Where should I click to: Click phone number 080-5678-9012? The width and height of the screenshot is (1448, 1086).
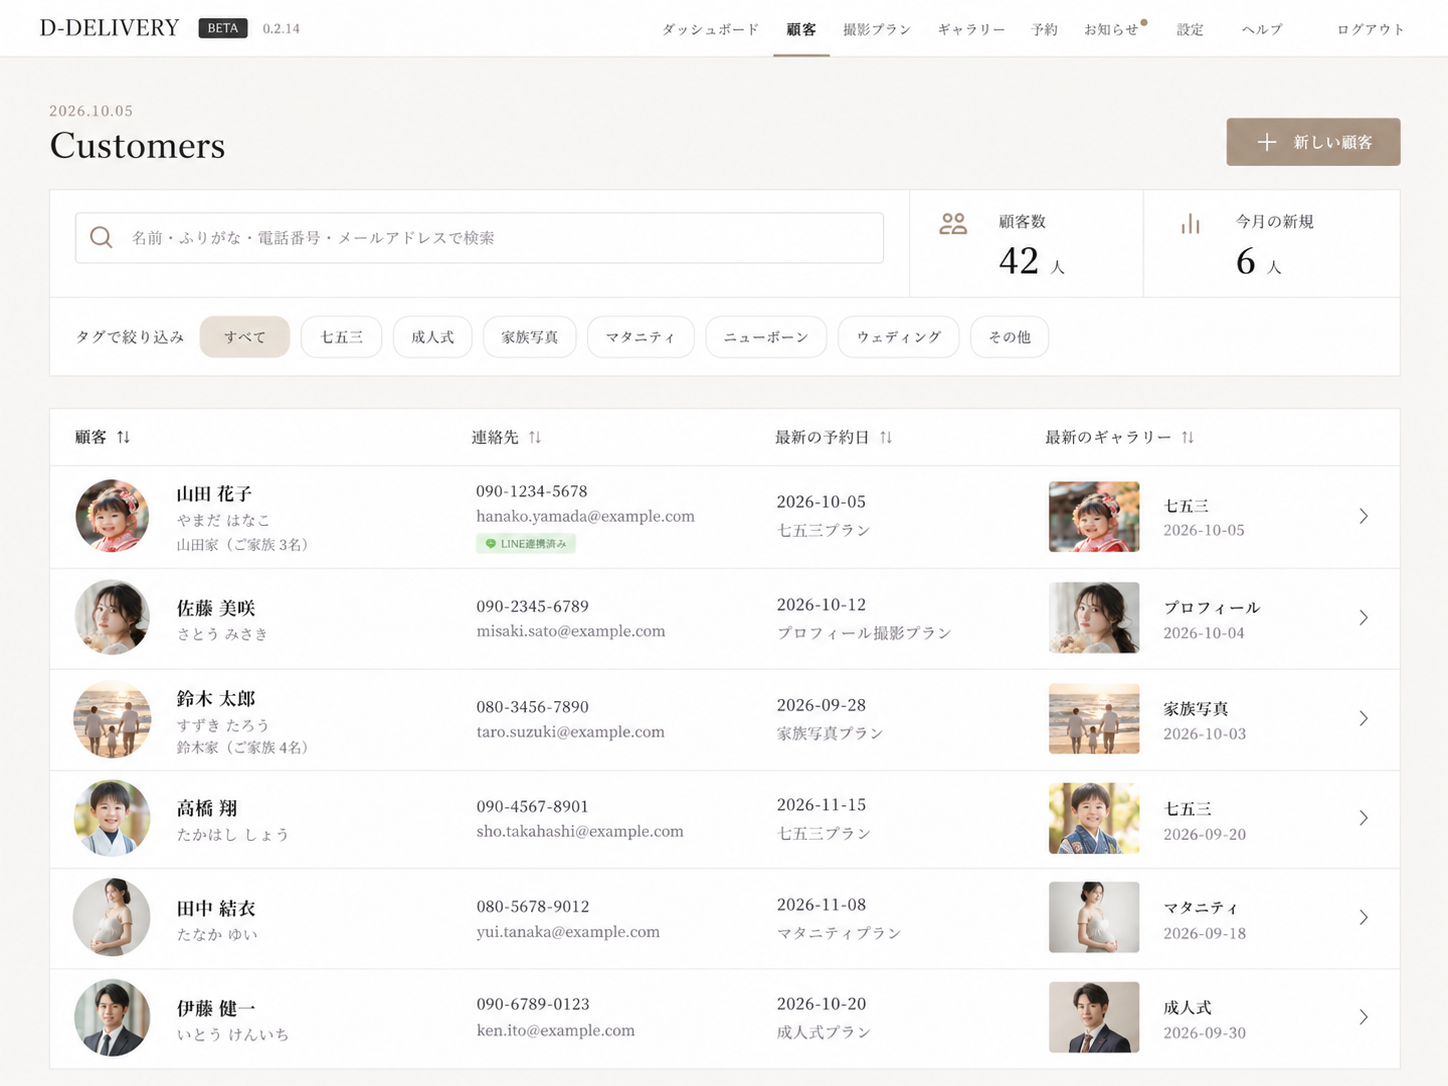pyautogui.click(x=532, y=906)
